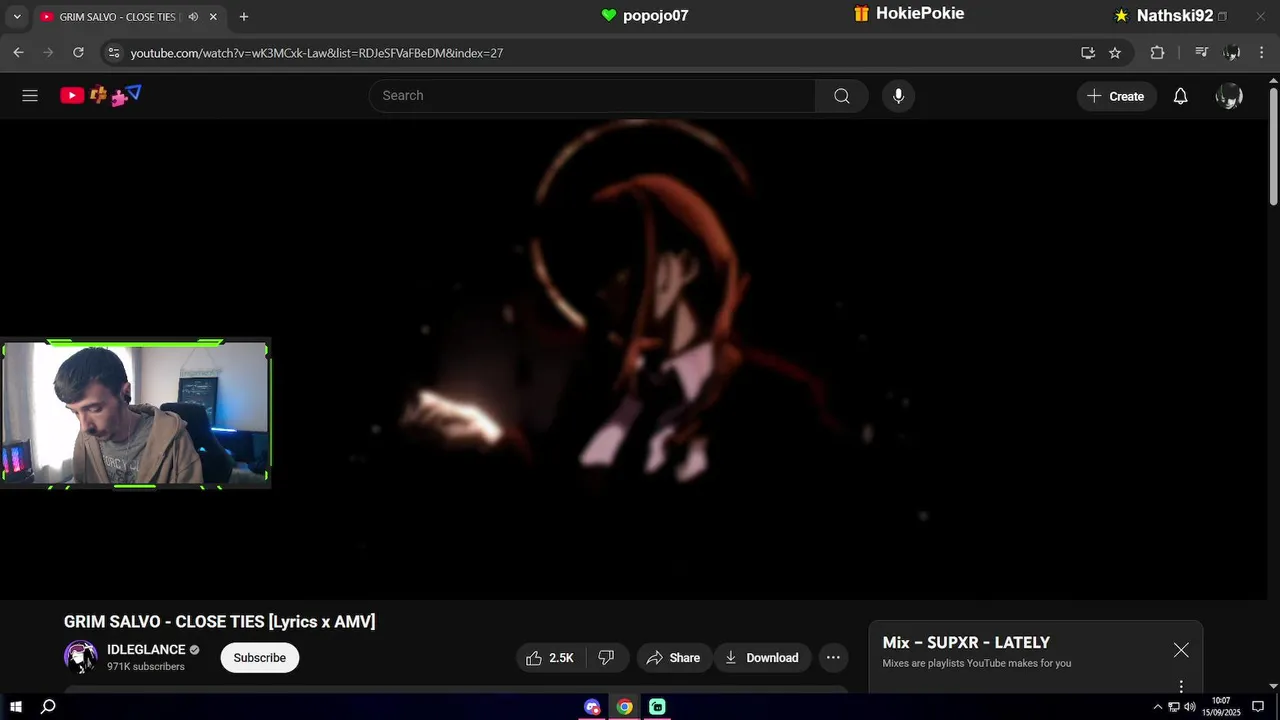Open Discord from taskbar
The width and height of the screenshot is (1280, 720).
(x=592, y=707)
